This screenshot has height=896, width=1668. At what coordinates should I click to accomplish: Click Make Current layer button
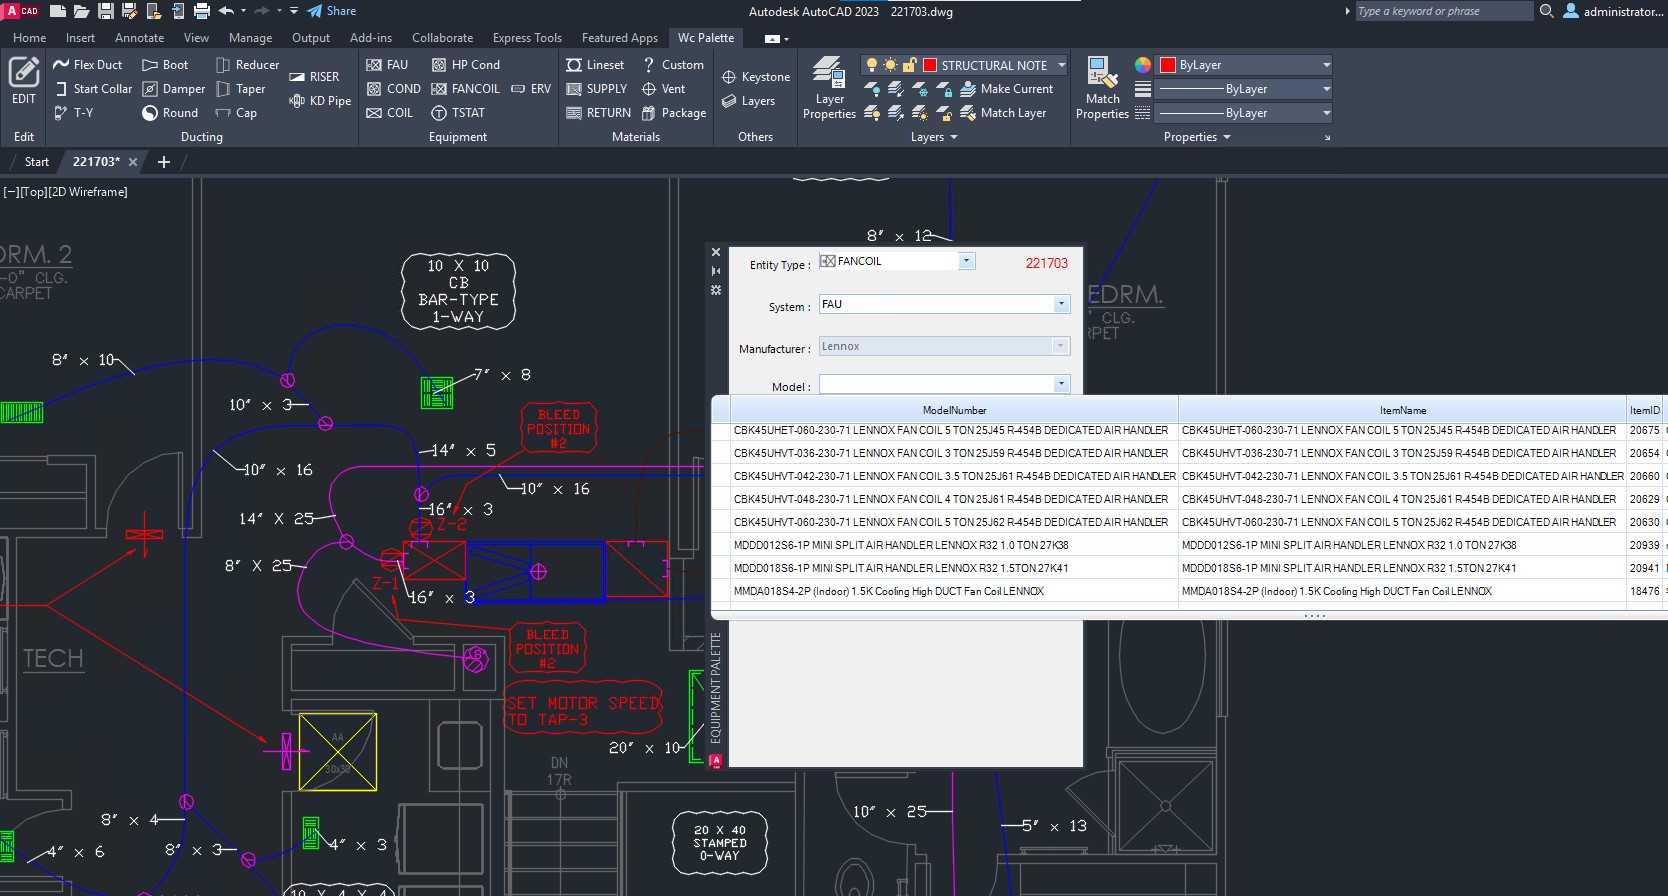(x=1006, y=89)
